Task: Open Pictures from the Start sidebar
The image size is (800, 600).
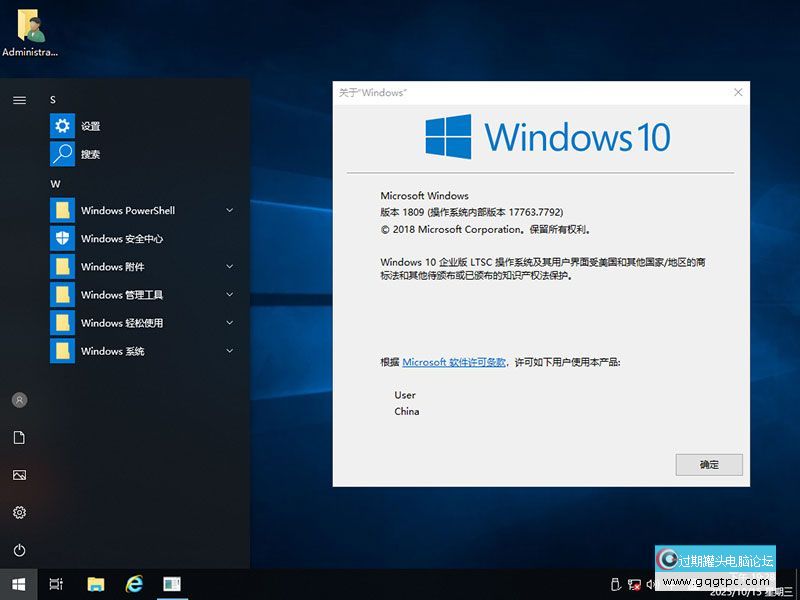Action: tap(19, 475)
